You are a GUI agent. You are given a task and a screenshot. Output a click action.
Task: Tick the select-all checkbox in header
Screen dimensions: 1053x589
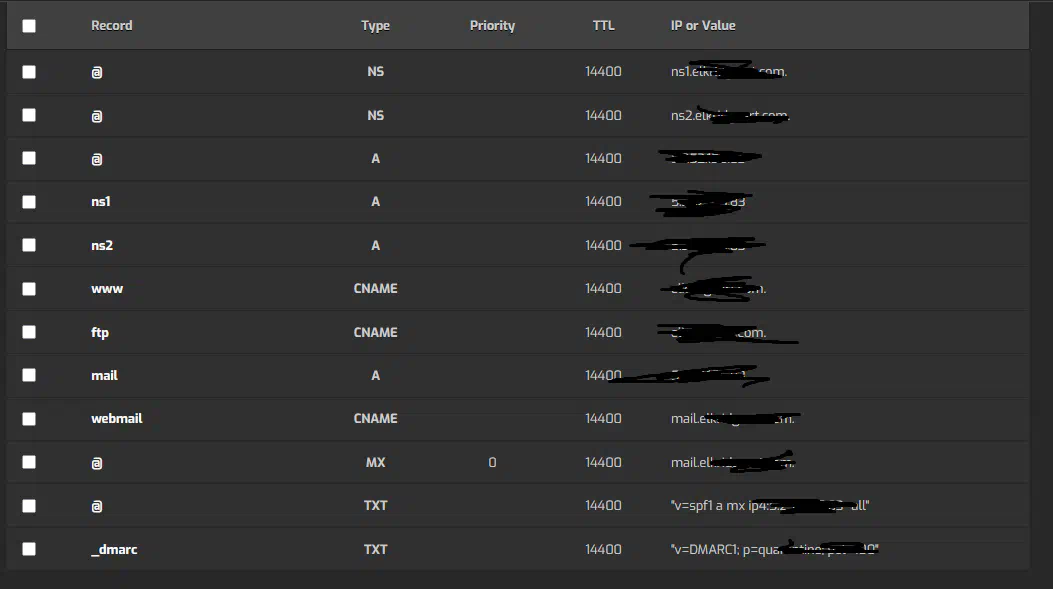[29, 26]
